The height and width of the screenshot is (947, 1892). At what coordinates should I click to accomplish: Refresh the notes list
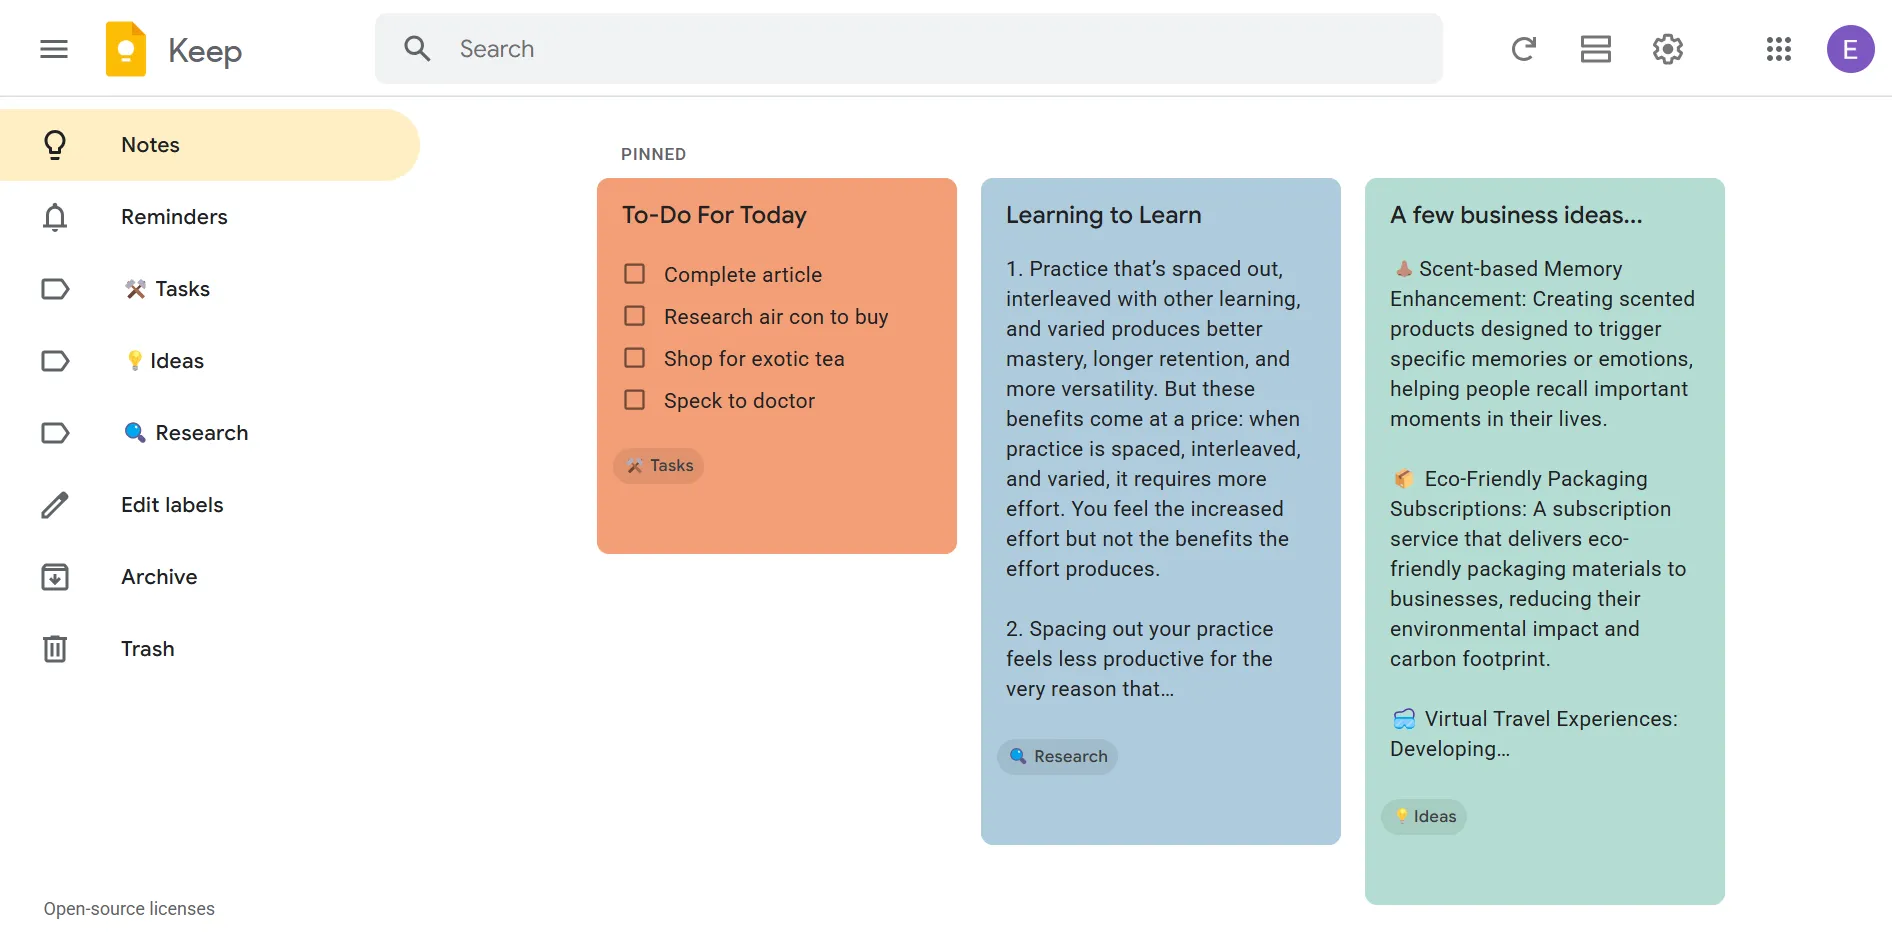click(1523, 48)
